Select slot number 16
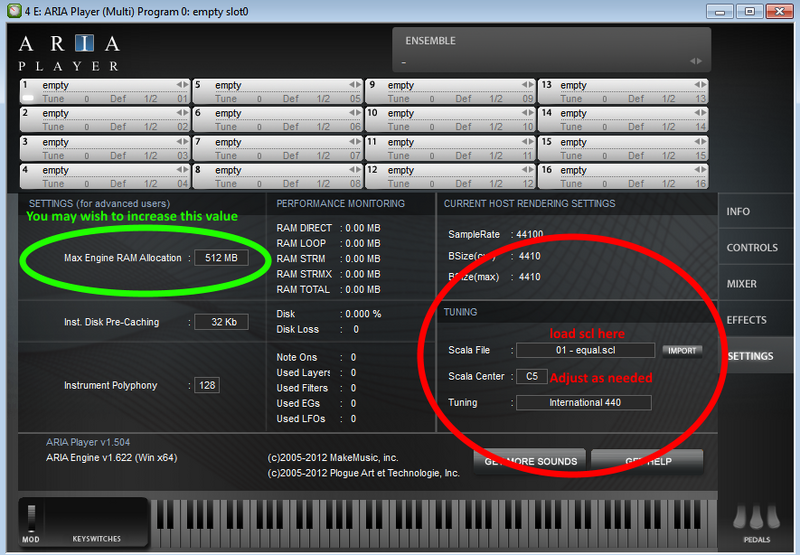This screenshot has width=800, height=555. coord(546,169)
